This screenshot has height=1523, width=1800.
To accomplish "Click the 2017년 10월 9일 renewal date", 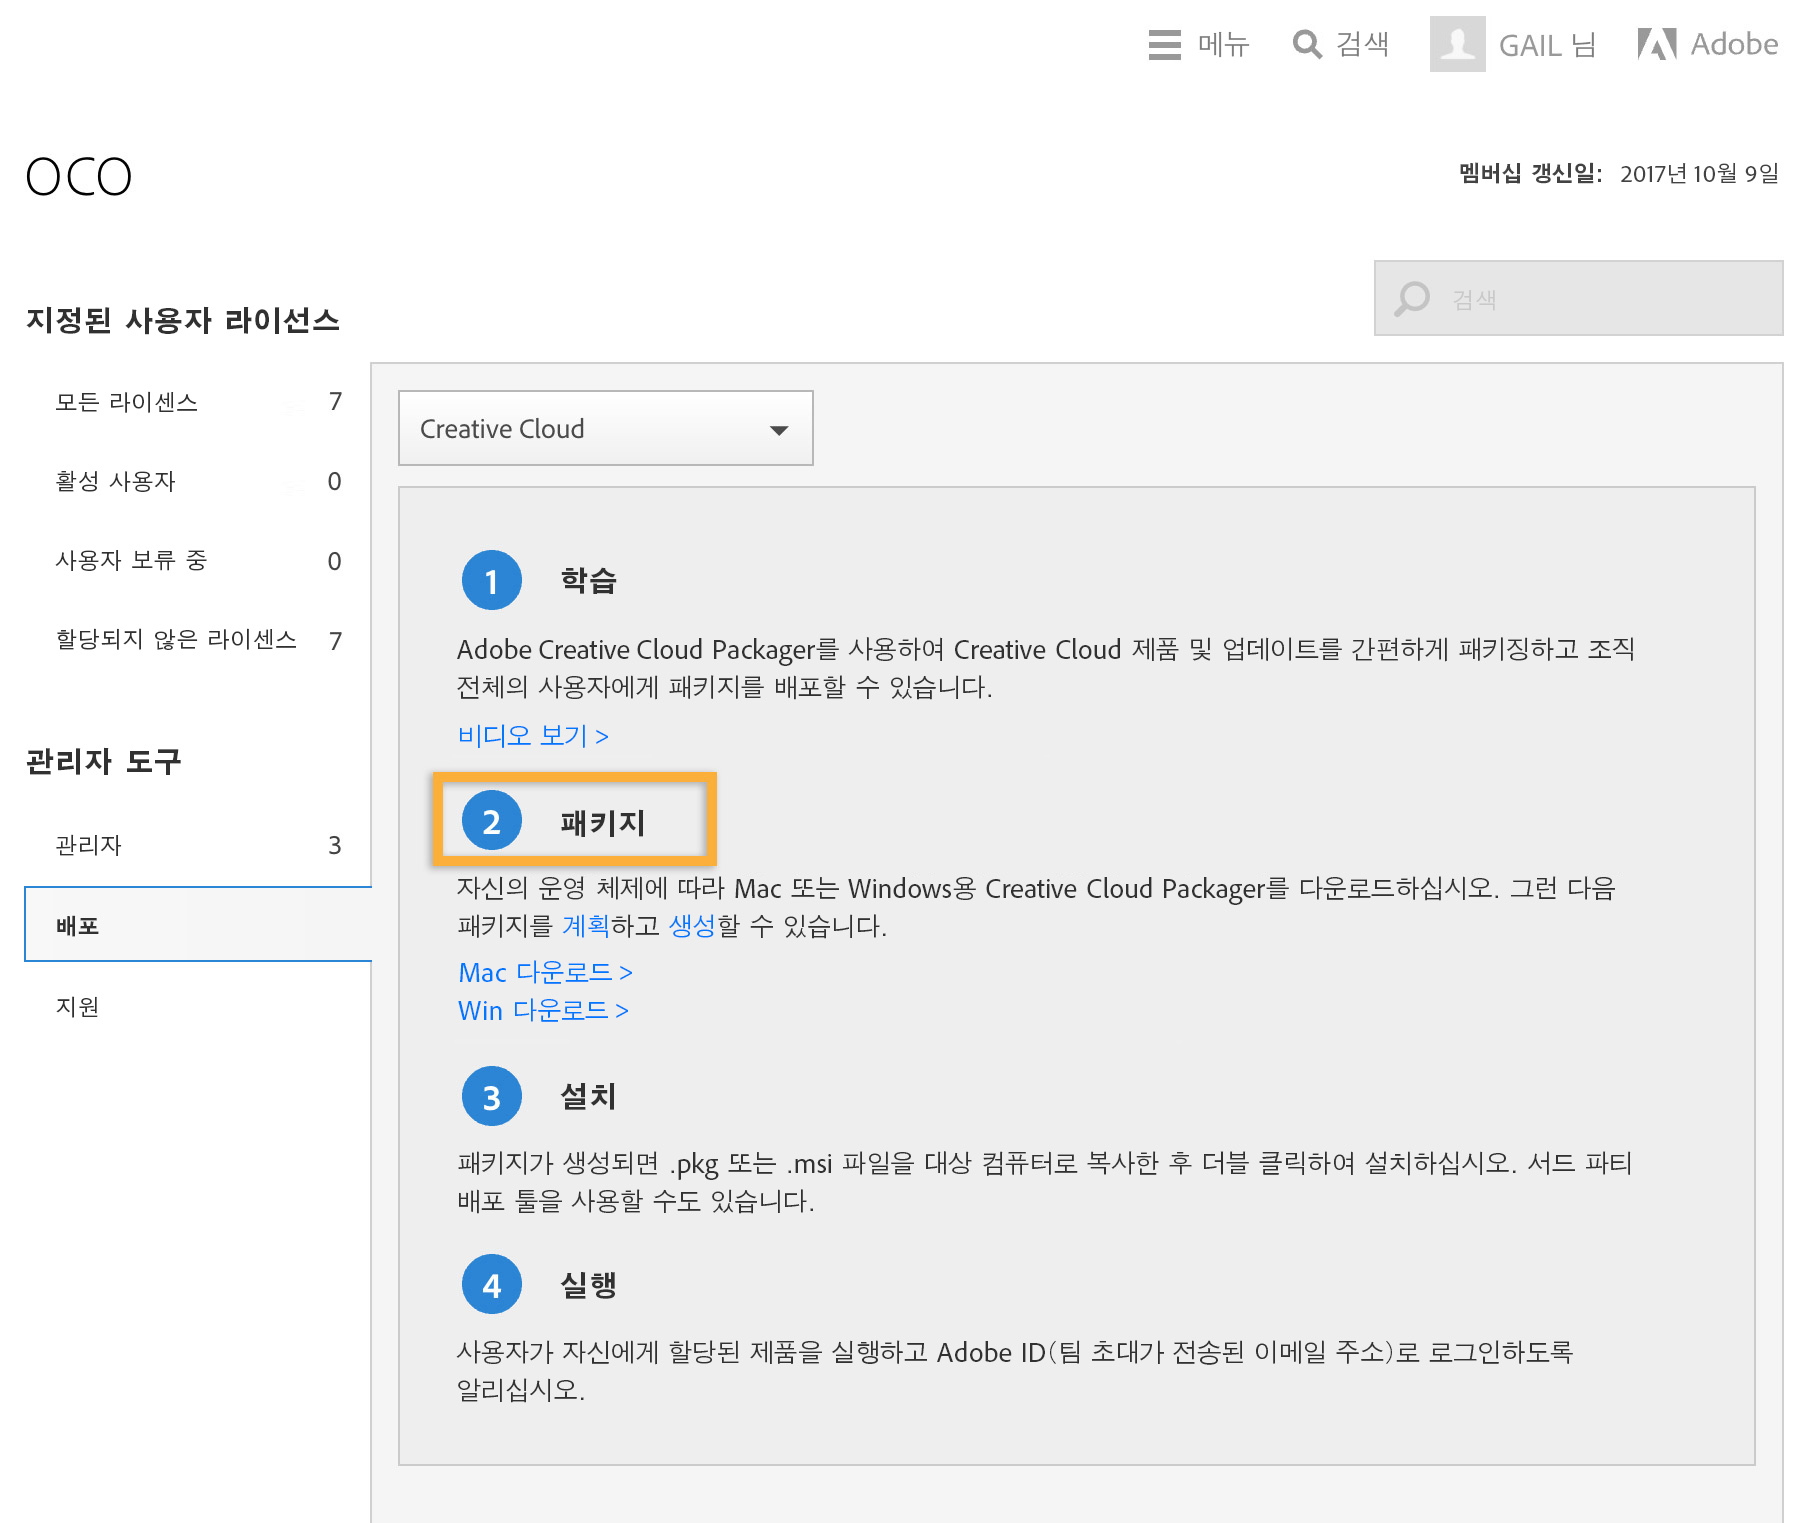I will click(x=1700, y=174).
